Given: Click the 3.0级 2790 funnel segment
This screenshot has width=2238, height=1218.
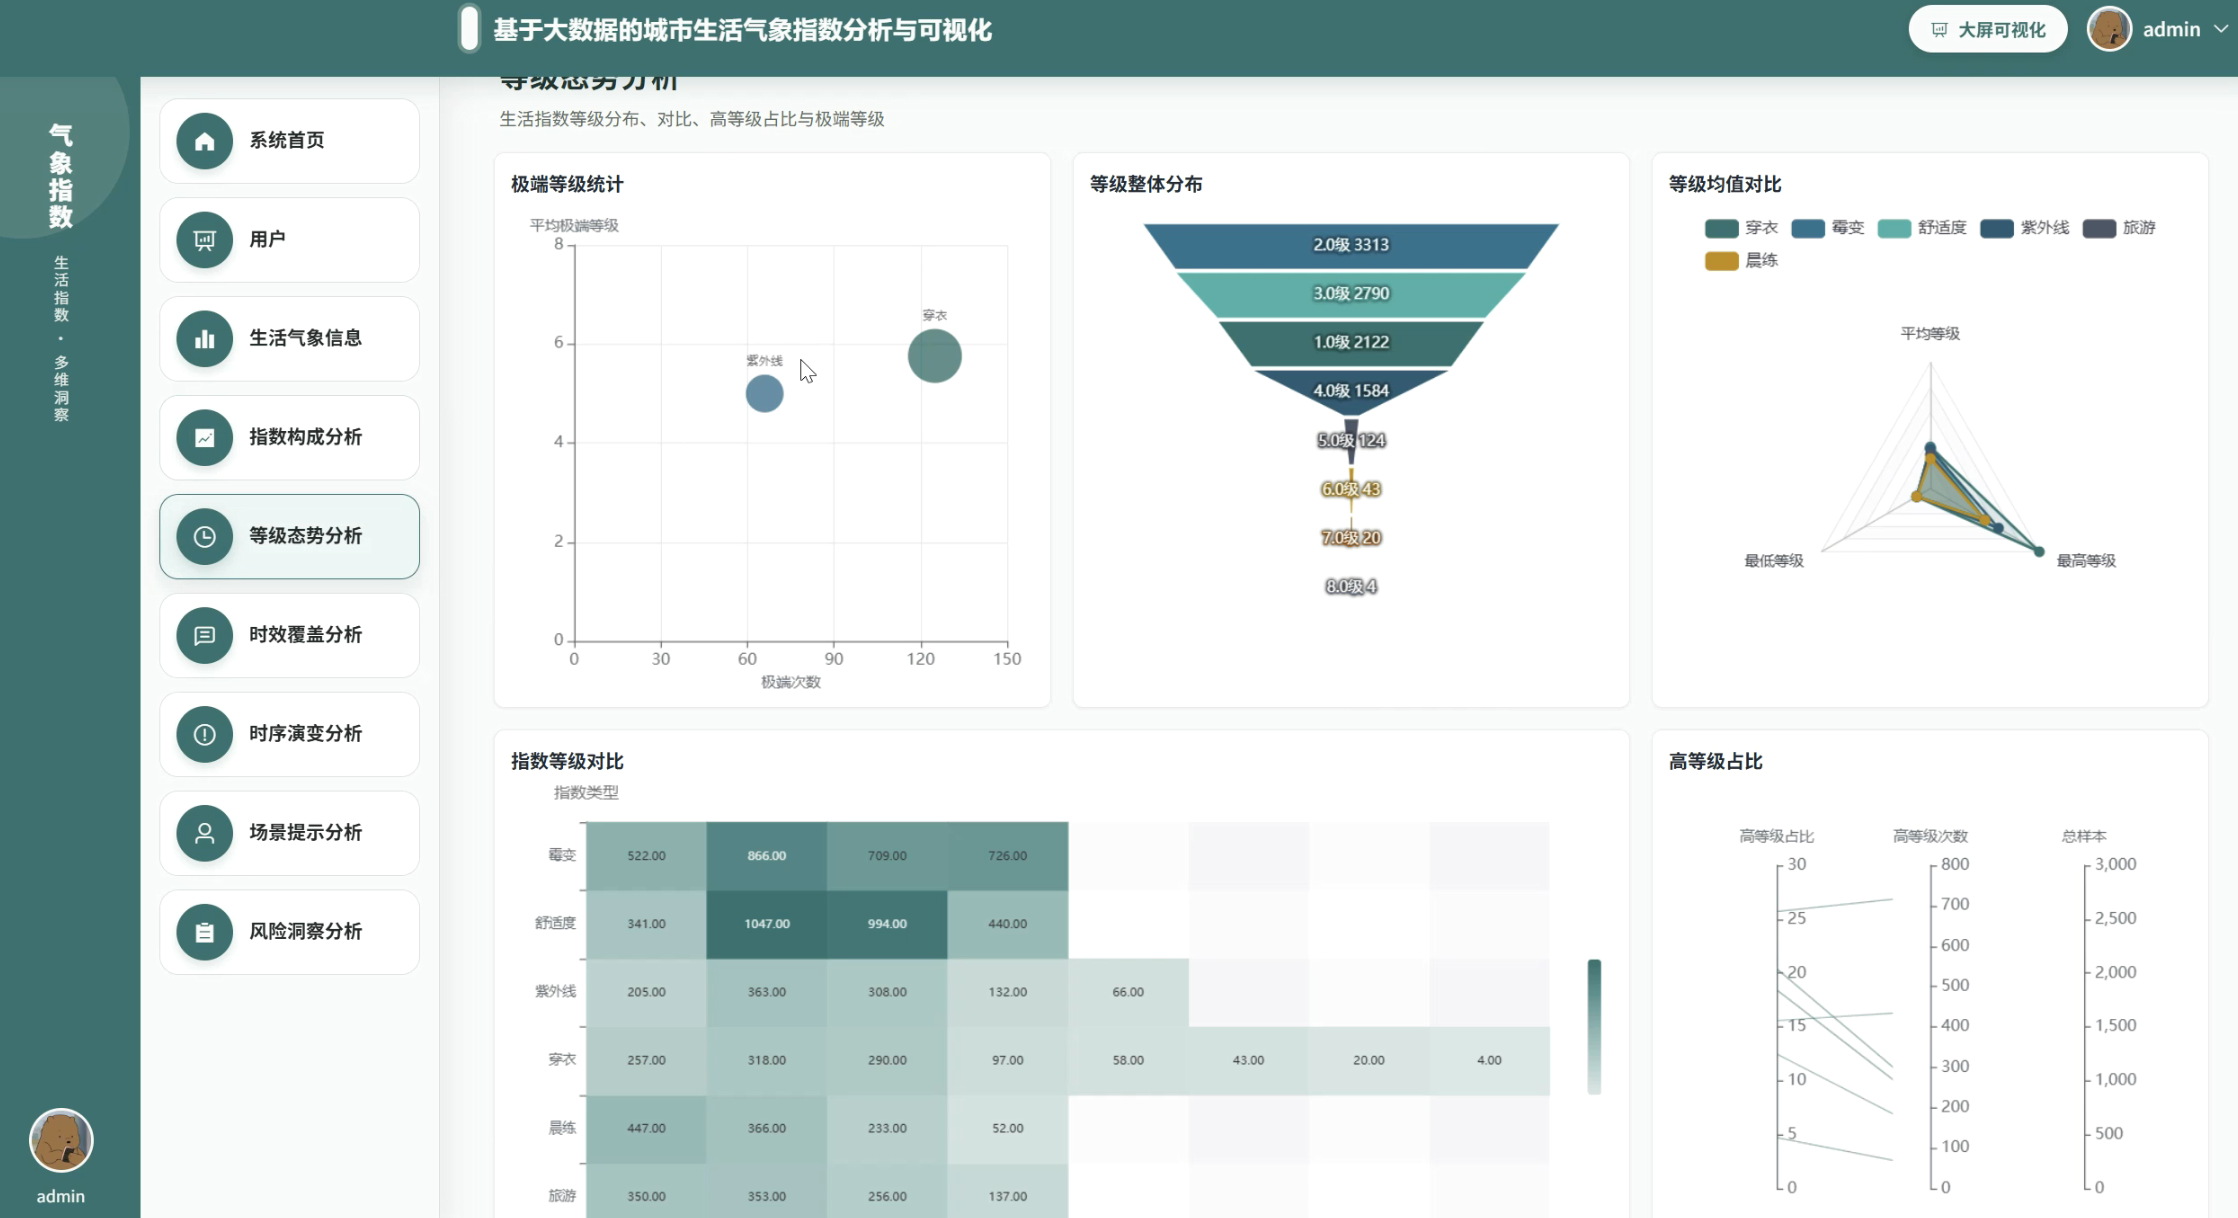Looking at the screenshot, I should click(1351, 294).
